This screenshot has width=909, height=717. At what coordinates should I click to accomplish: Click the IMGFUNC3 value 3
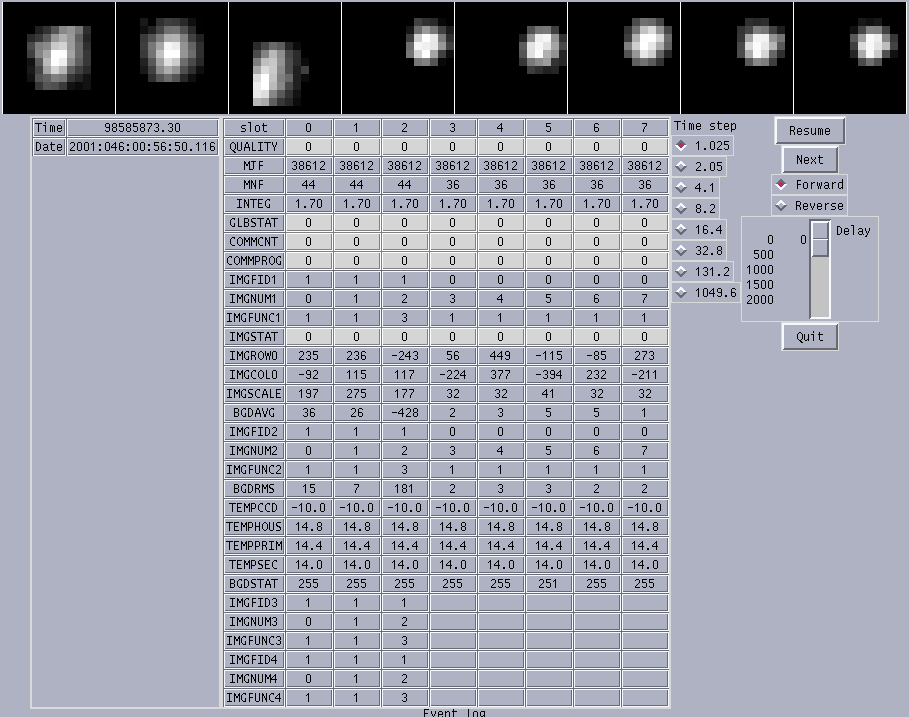(x=405, y=641)
